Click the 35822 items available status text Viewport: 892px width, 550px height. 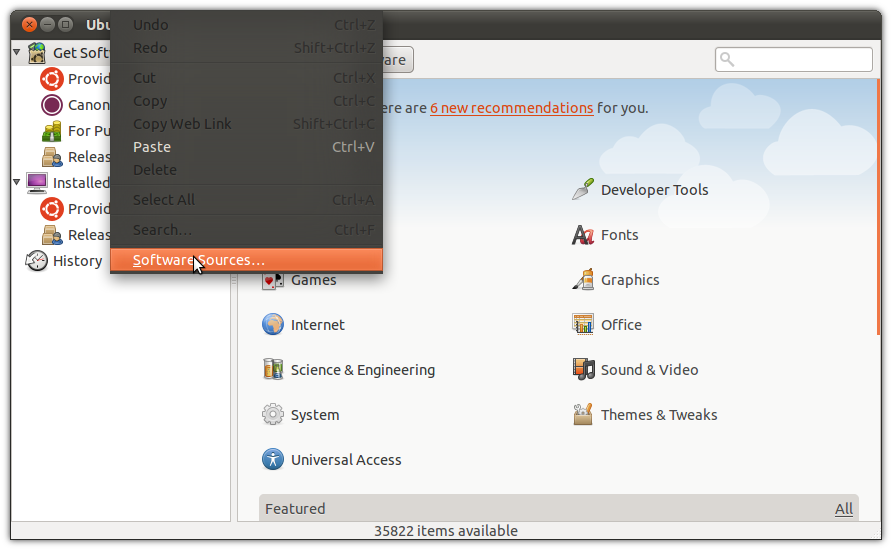point(445,531)
